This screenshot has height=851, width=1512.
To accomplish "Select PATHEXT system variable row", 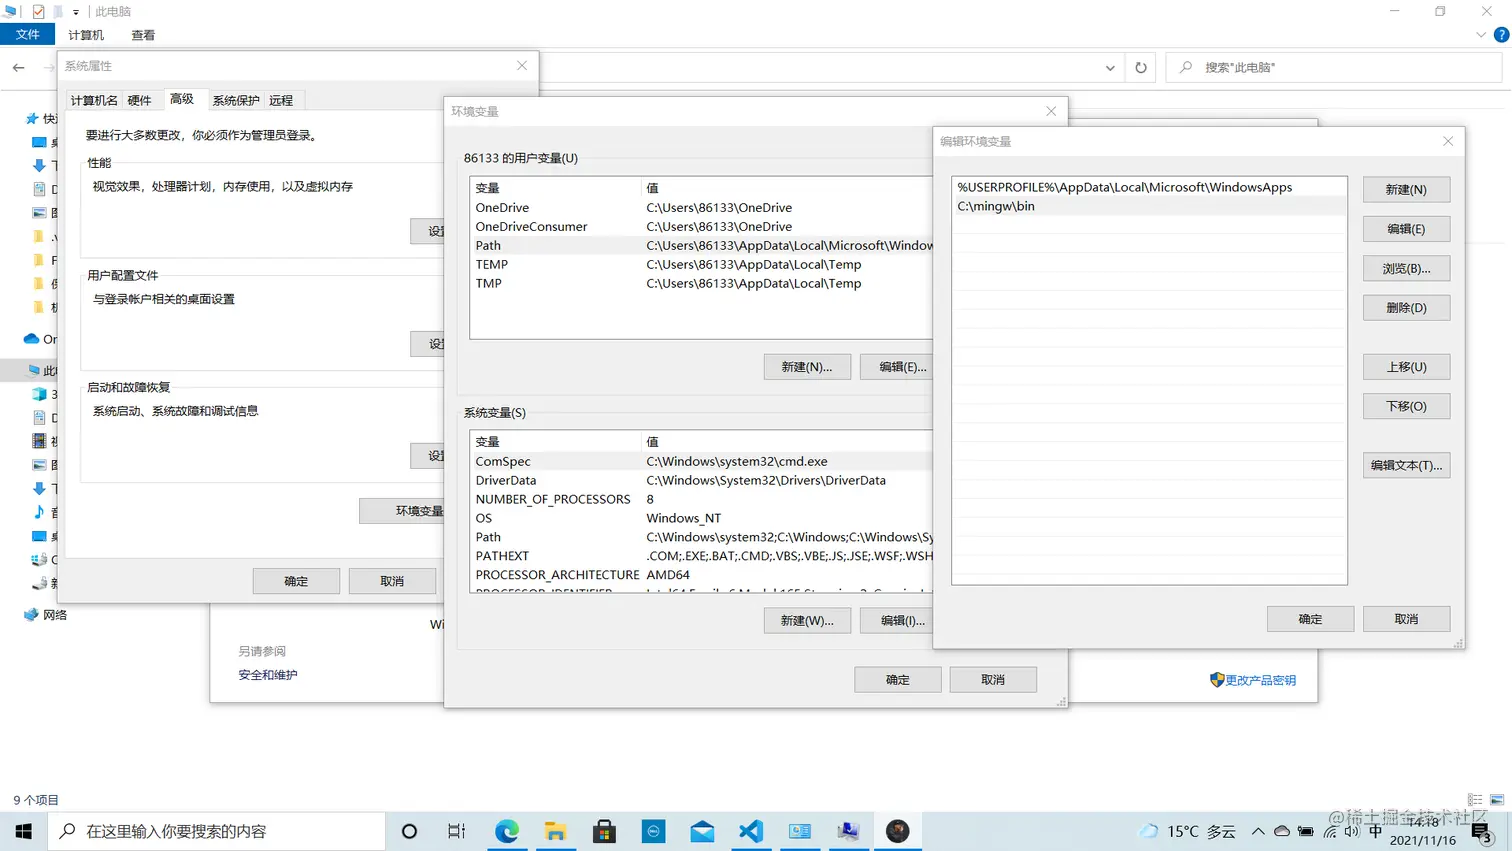I will pos(702,556).
